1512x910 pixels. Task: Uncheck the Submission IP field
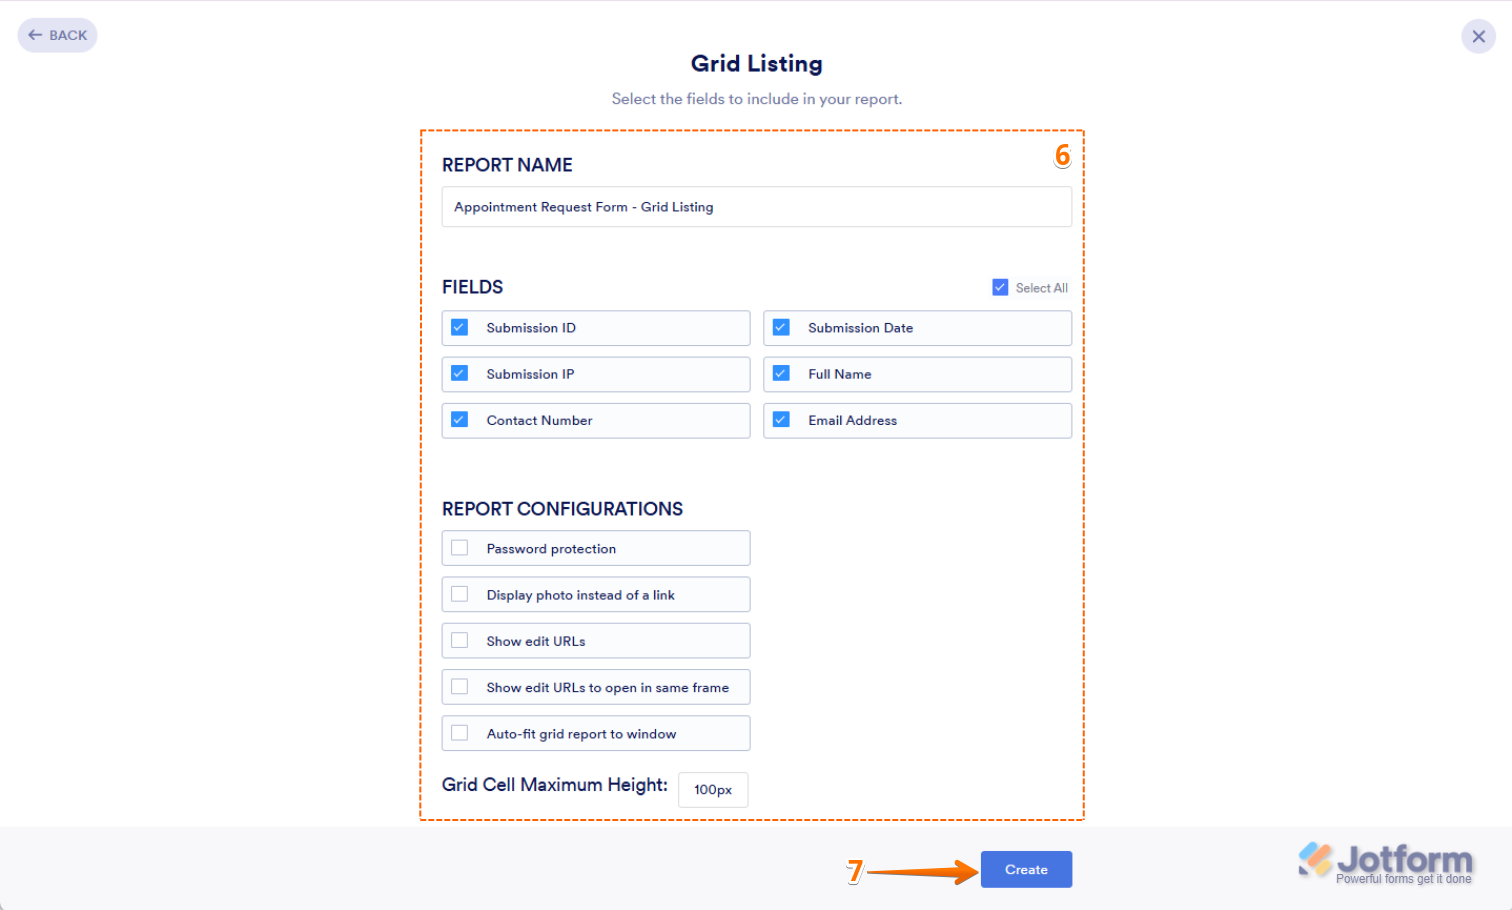click(x=460, y=374)
